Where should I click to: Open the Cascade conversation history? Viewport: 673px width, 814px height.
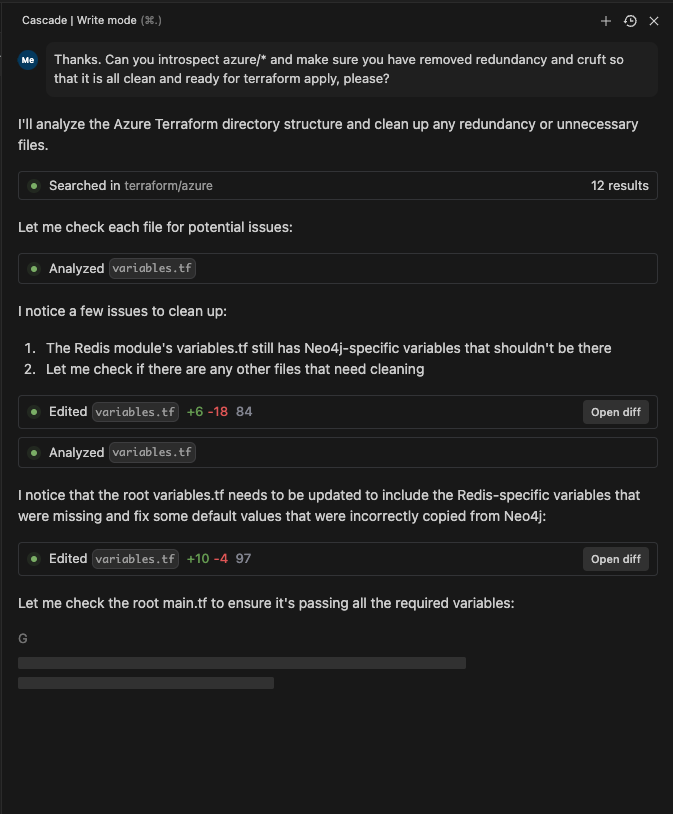[x=630, y=20]
